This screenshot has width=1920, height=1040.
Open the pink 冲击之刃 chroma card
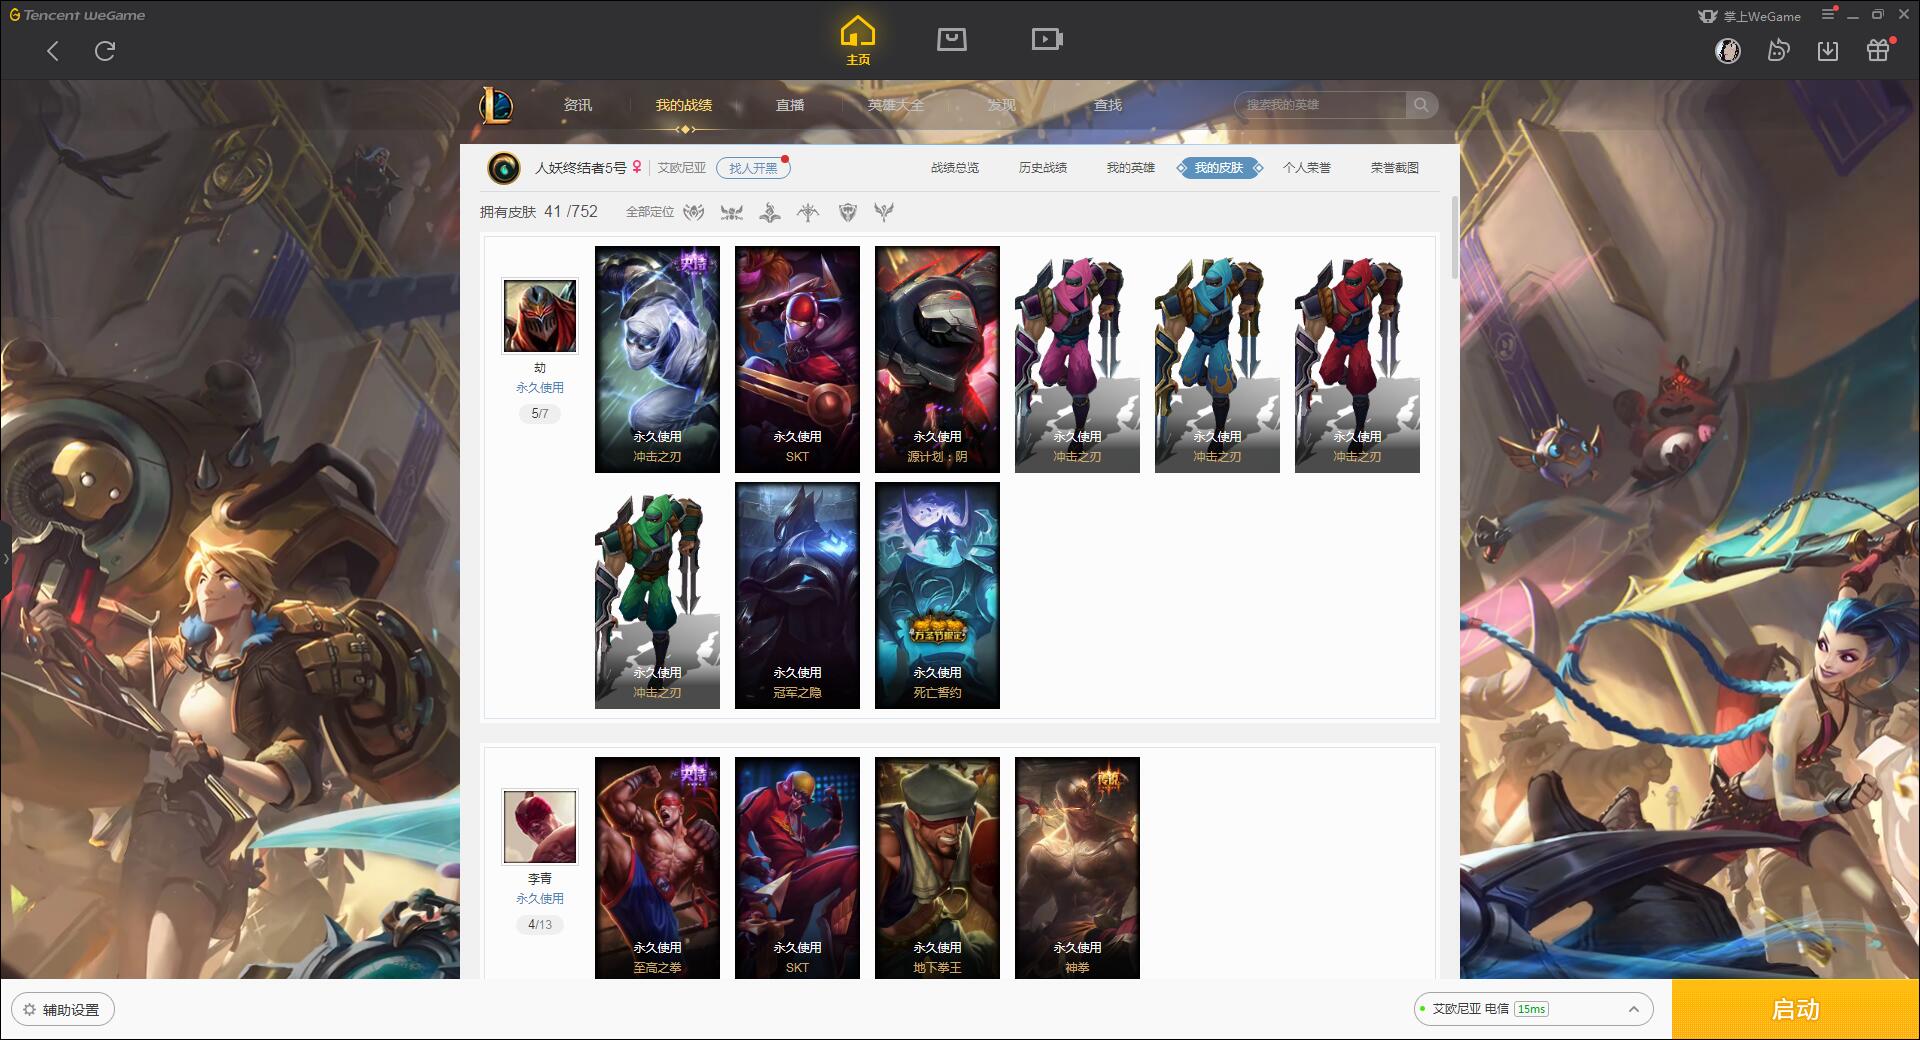click(1077, 359)
